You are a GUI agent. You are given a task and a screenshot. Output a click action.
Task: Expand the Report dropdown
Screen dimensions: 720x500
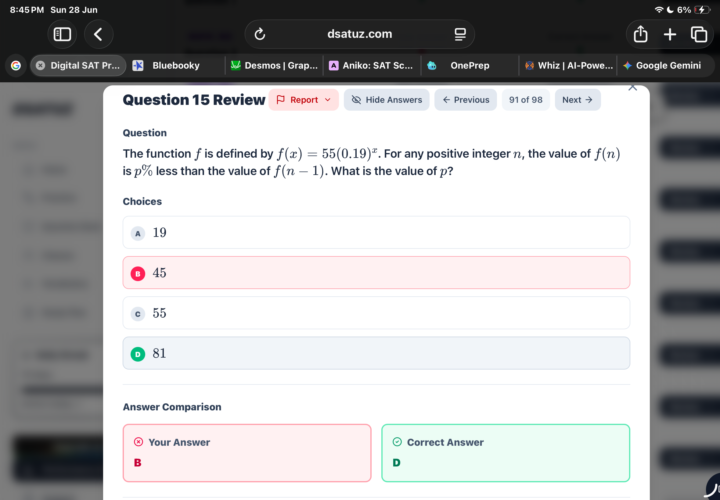[304, 100]
